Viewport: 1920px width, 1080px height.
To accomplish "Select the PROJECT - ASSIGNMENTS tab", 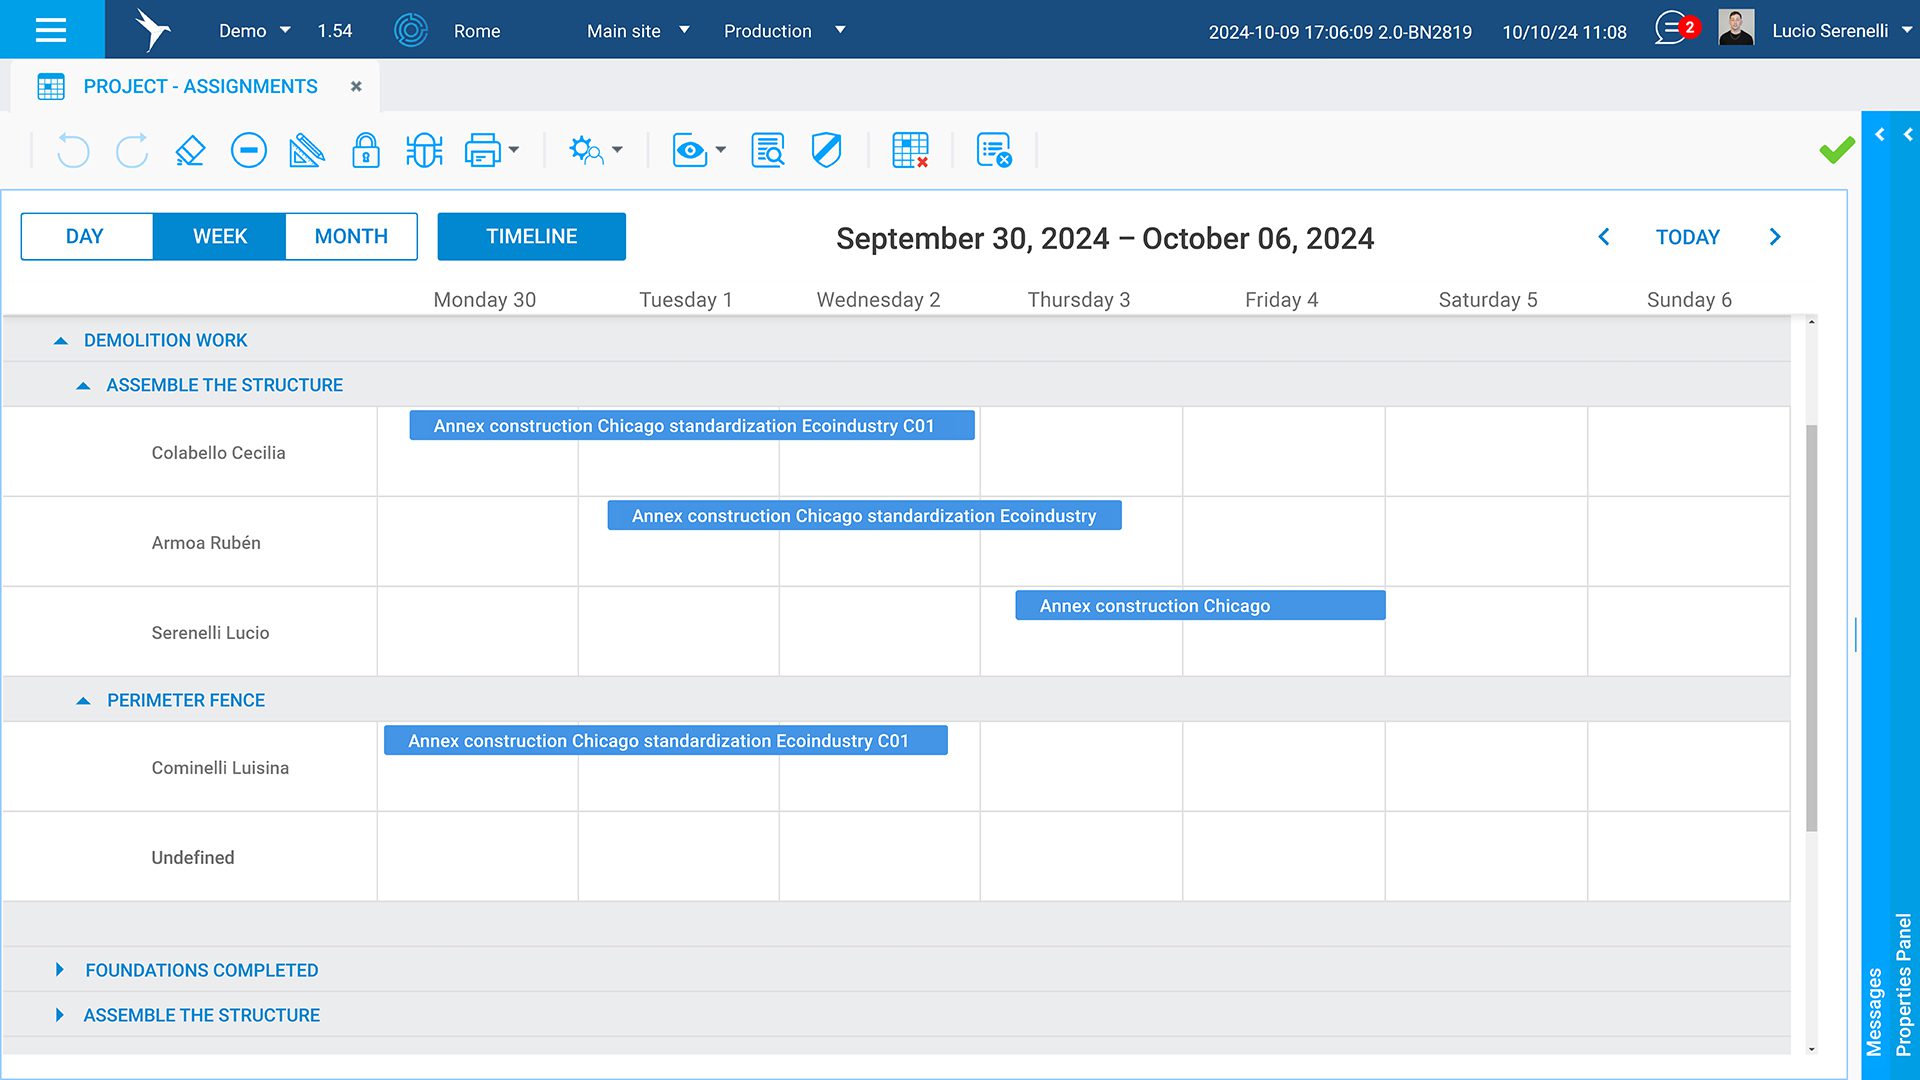I will click(x=200, y=87).
